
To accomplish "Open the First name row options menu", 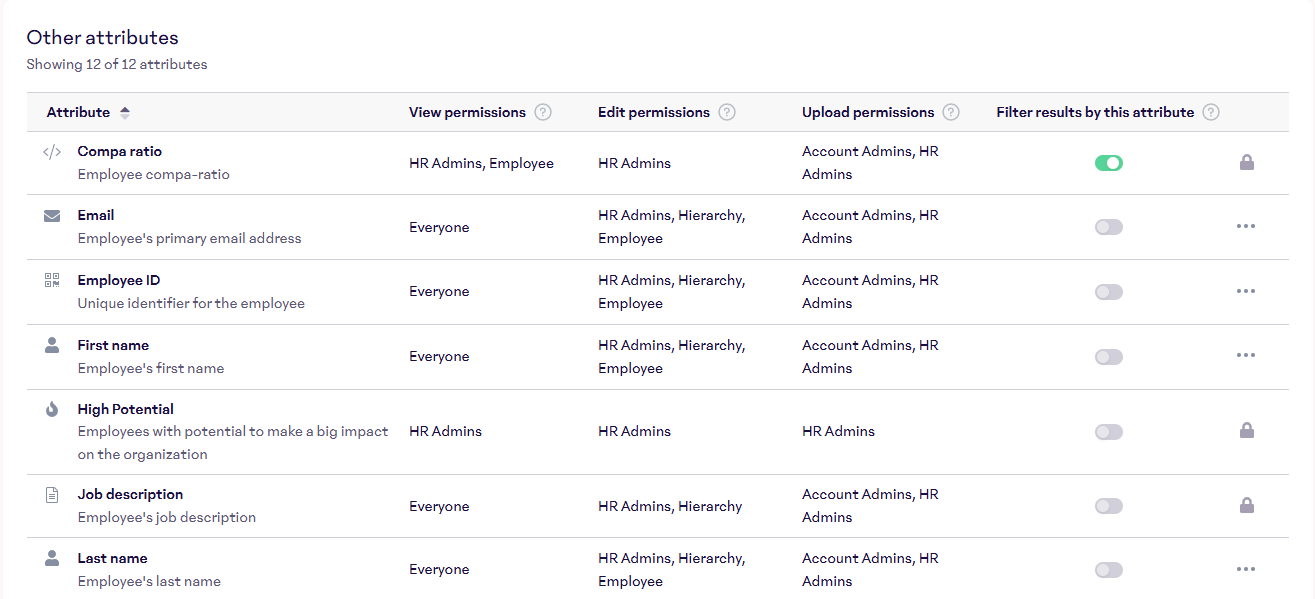I will coord(1245,355).
